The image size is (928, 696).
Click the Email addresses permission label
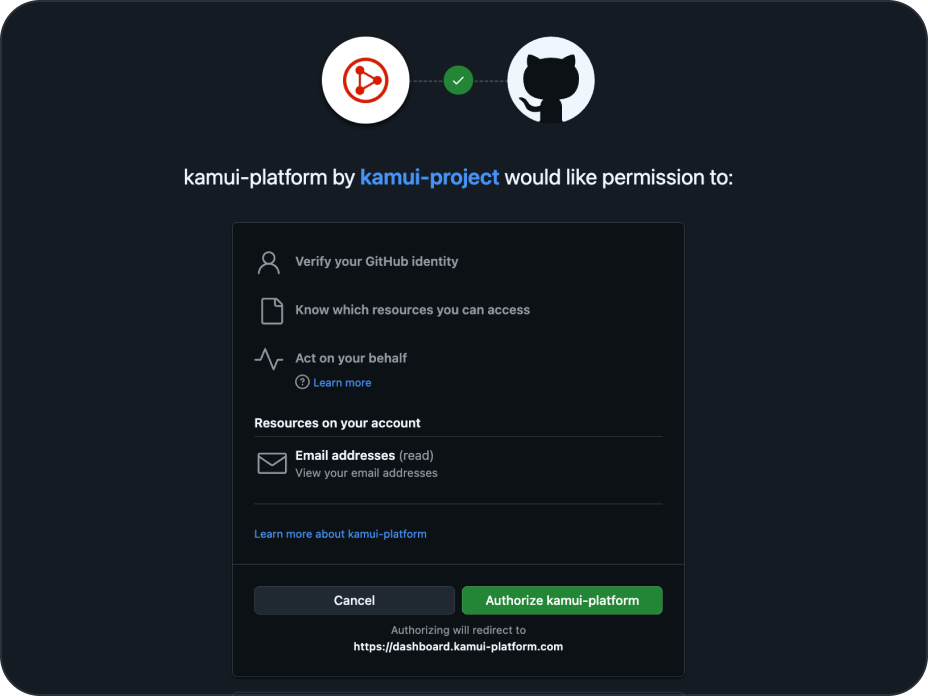345,455
